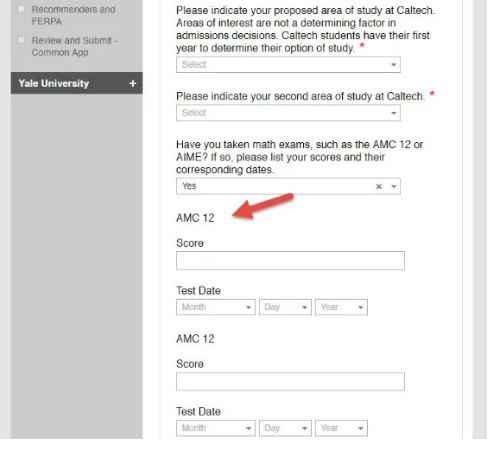Open second area of study dropdown
489x451 pixels.
[288, 113]
